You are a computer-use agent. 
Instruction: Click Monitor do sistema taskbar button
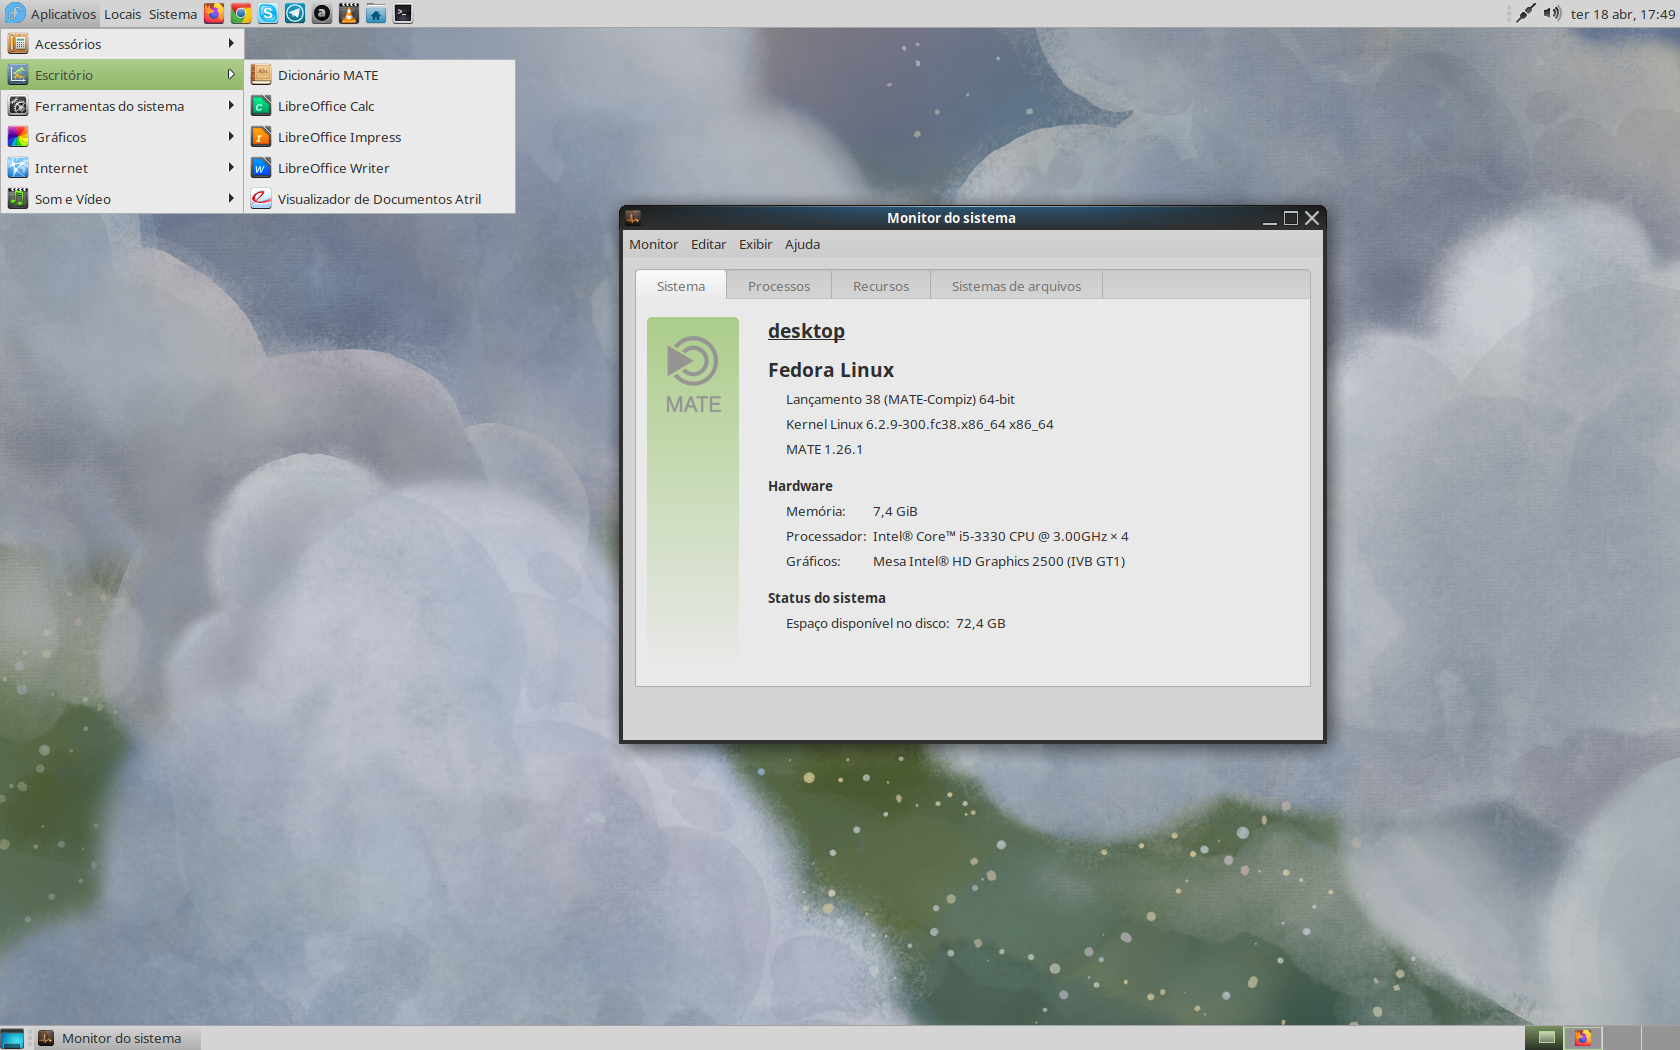point(117,1038)
